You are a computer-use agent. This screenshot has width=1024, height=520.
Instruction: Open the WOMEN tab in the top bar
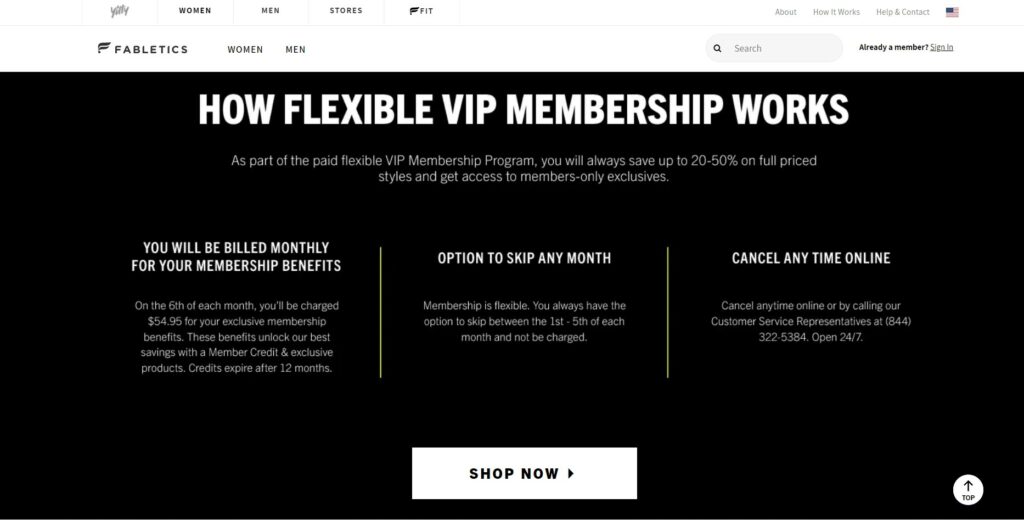195,11
